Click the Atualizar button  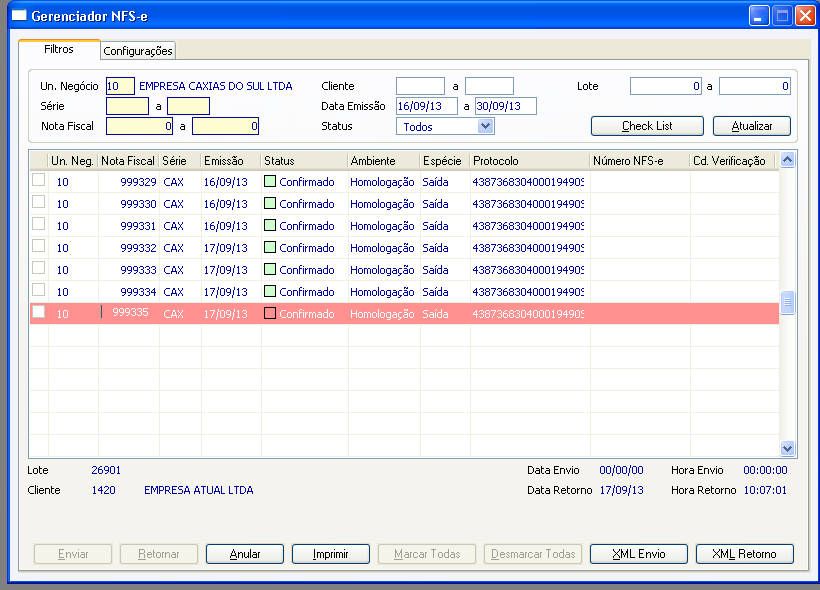click(751, 126)
